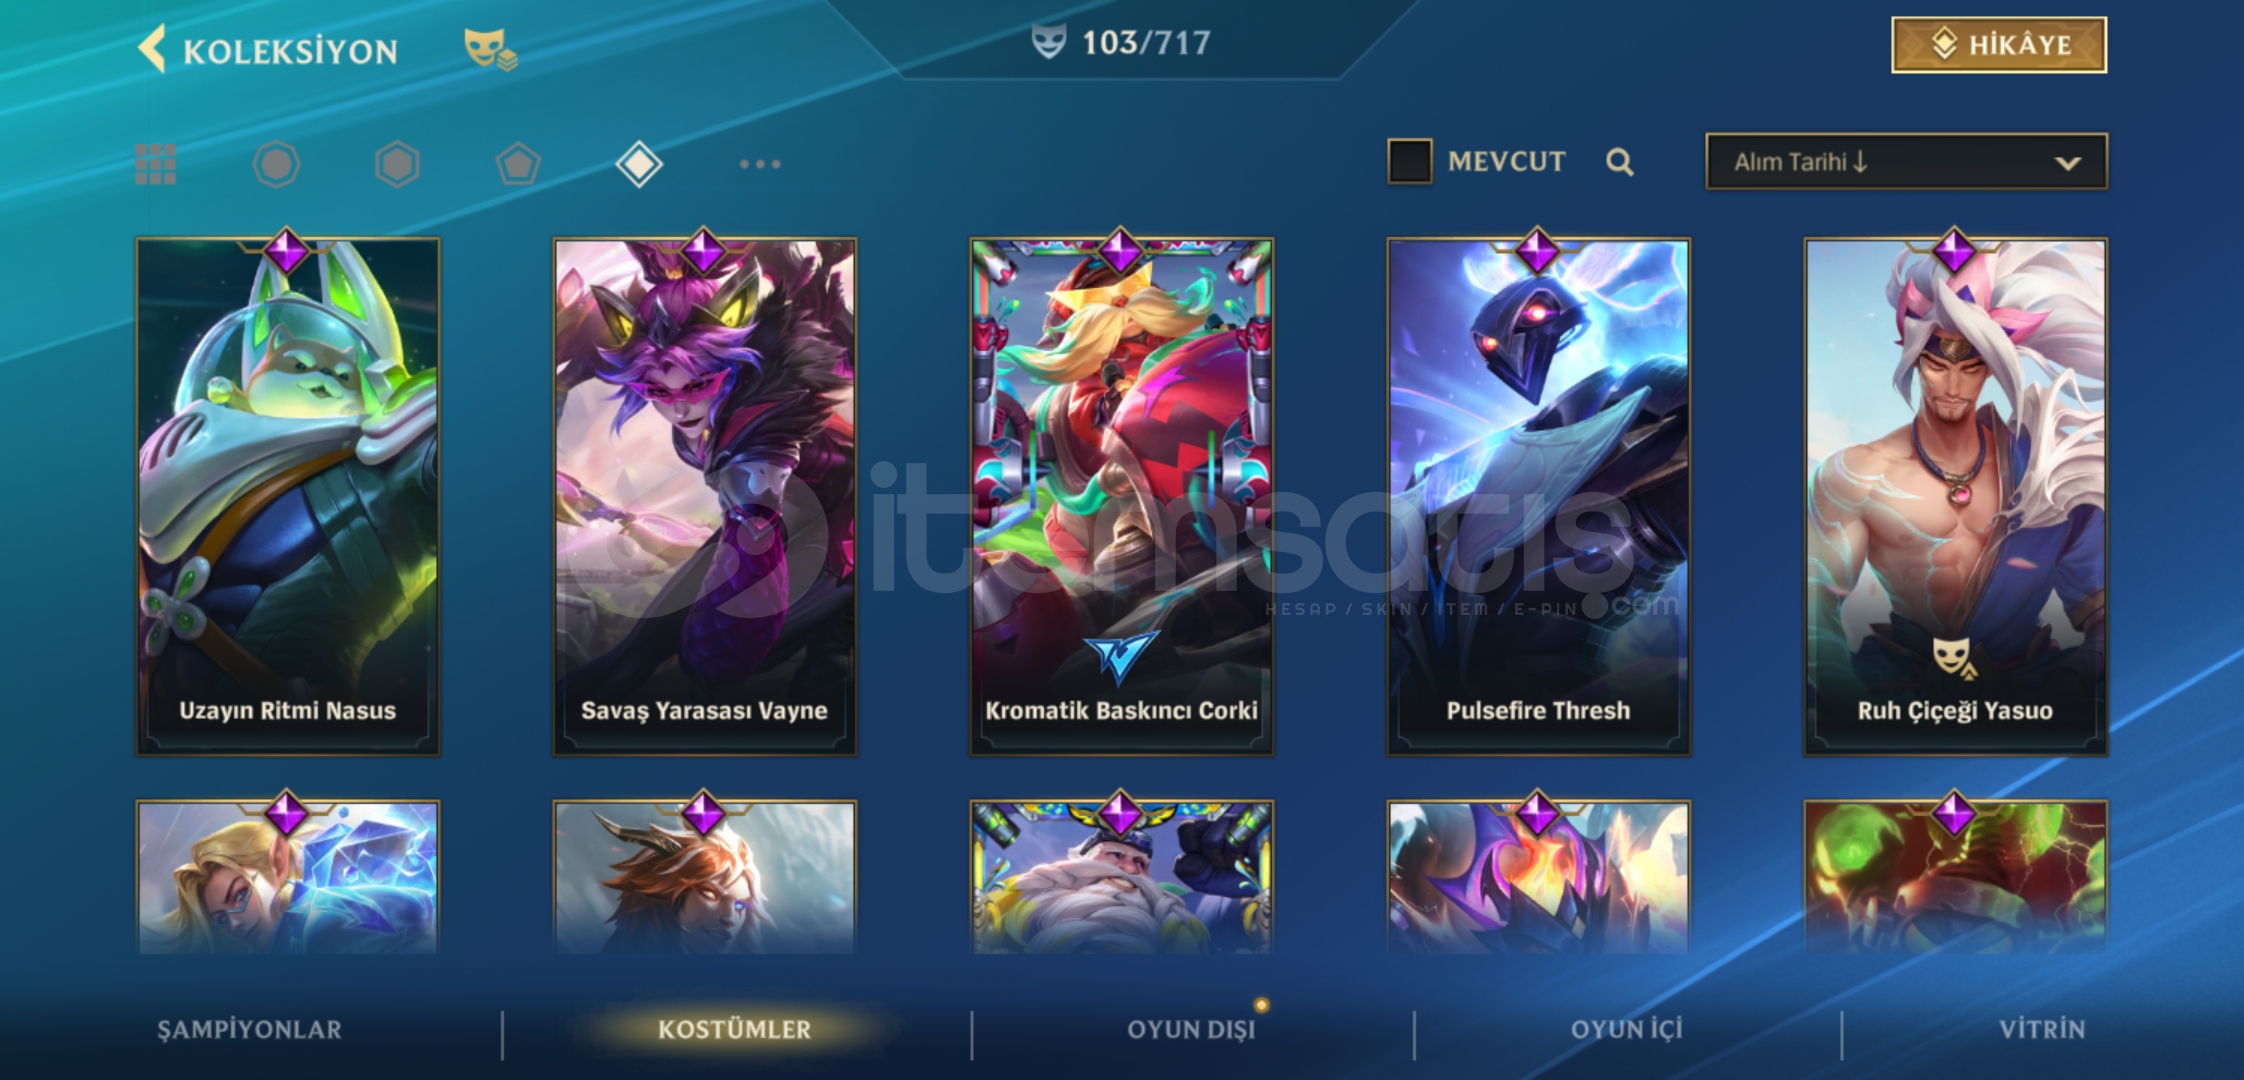Go back using the Koleksiyon arrow

[152, 49]
